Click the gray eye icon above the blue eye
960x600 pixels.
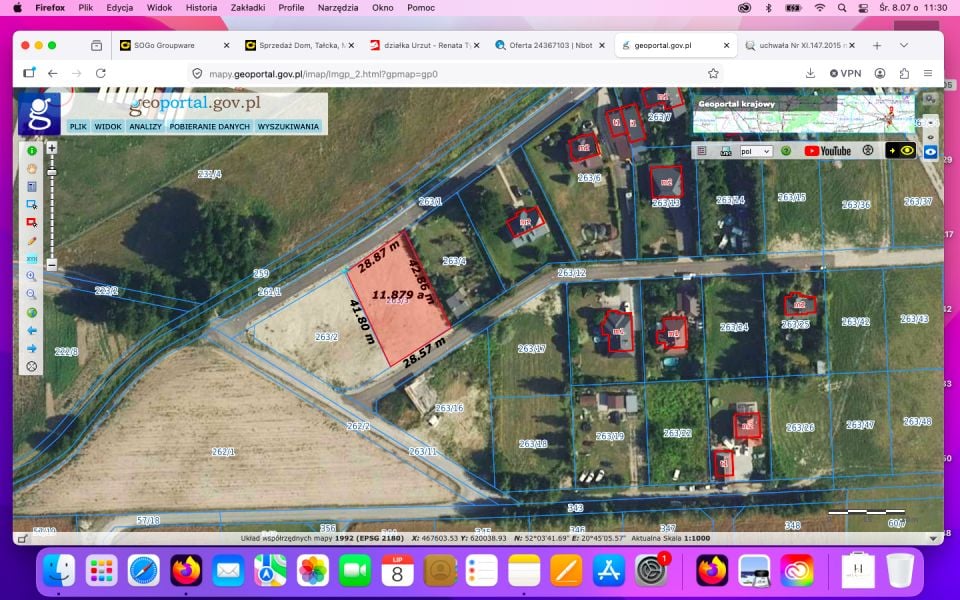(931, 137)
